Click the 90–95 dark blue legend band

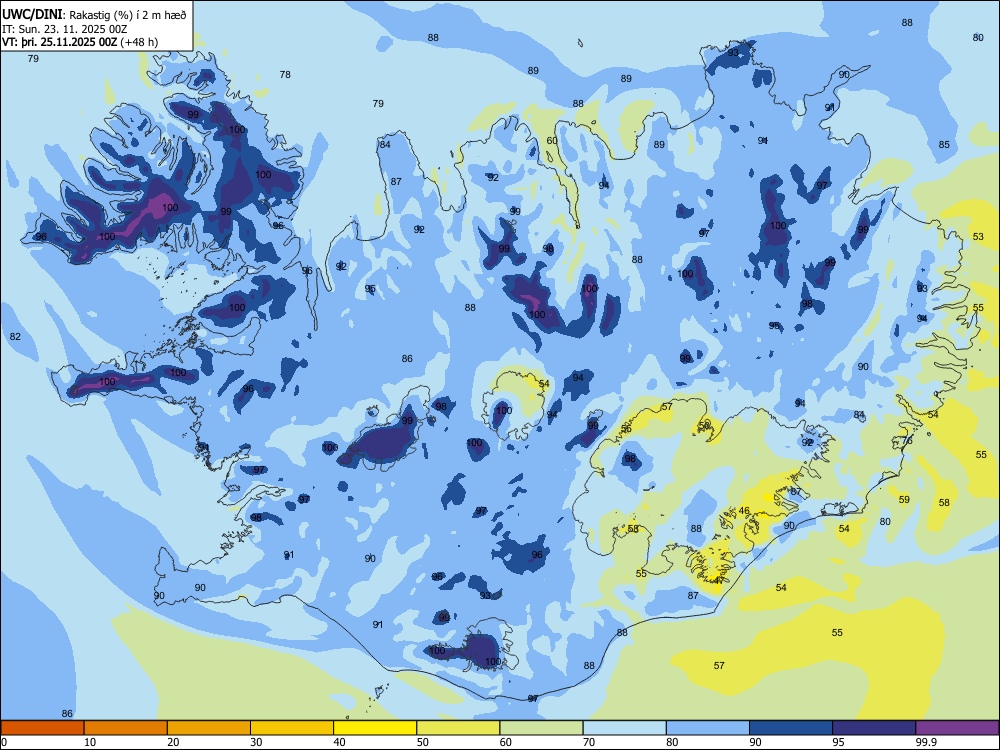point(791,728)
